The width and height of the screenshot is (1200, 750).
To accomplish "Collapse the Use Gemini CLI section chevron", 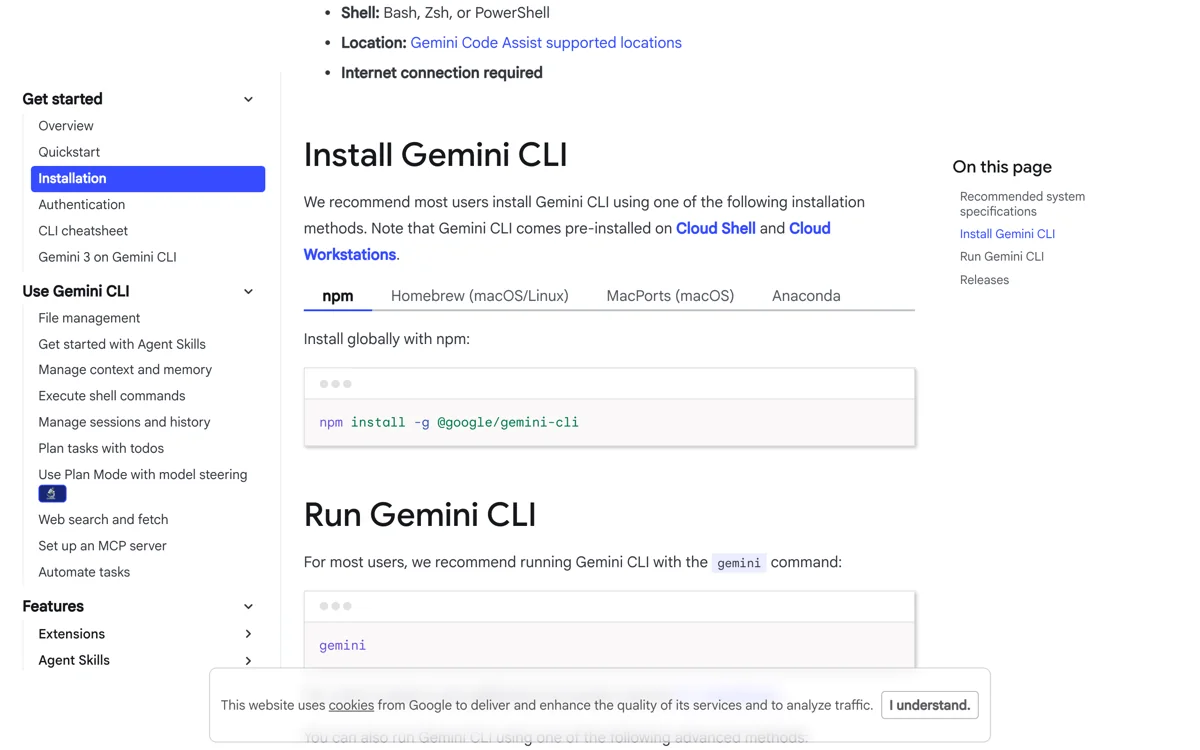I will coord(248,291).
